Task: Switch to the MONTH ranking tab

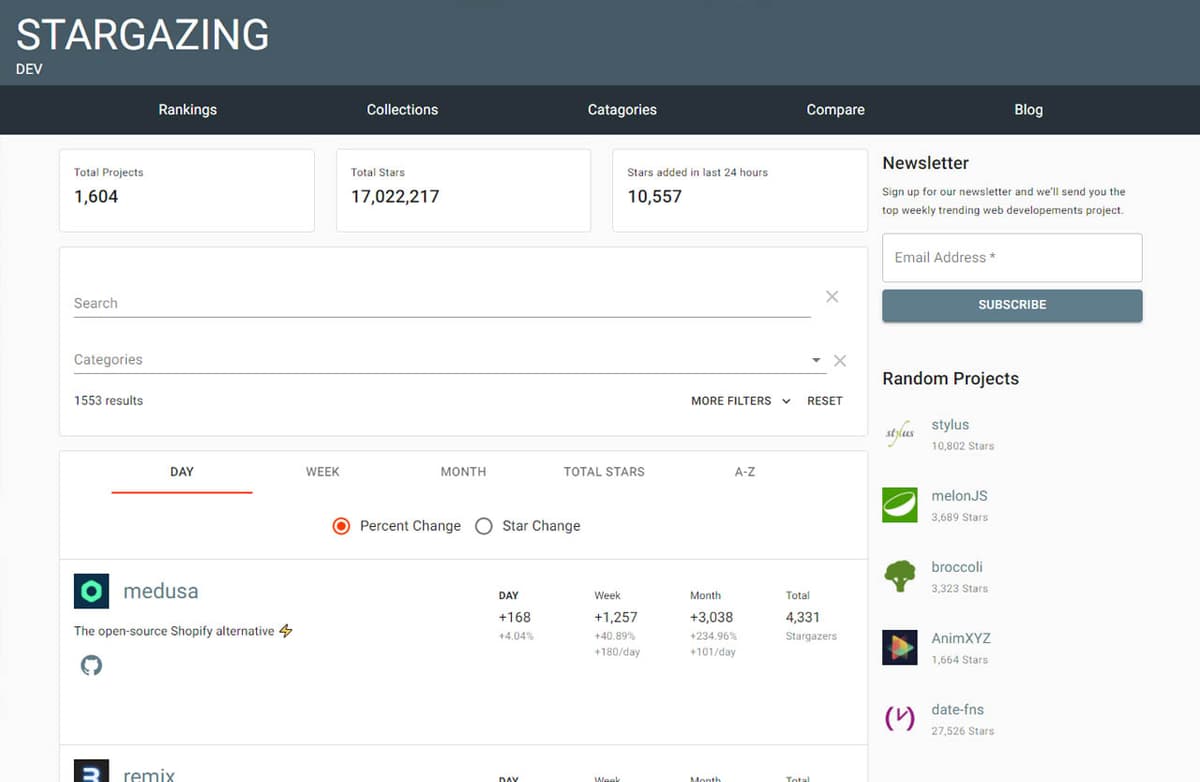Action: [x=463, y=472]
